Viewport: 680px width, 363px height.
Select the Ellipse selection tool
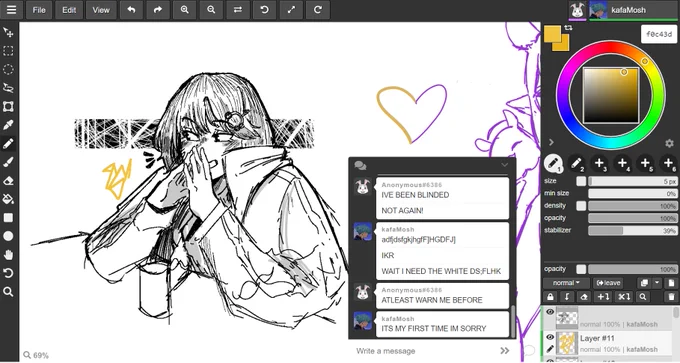(8, 69)
